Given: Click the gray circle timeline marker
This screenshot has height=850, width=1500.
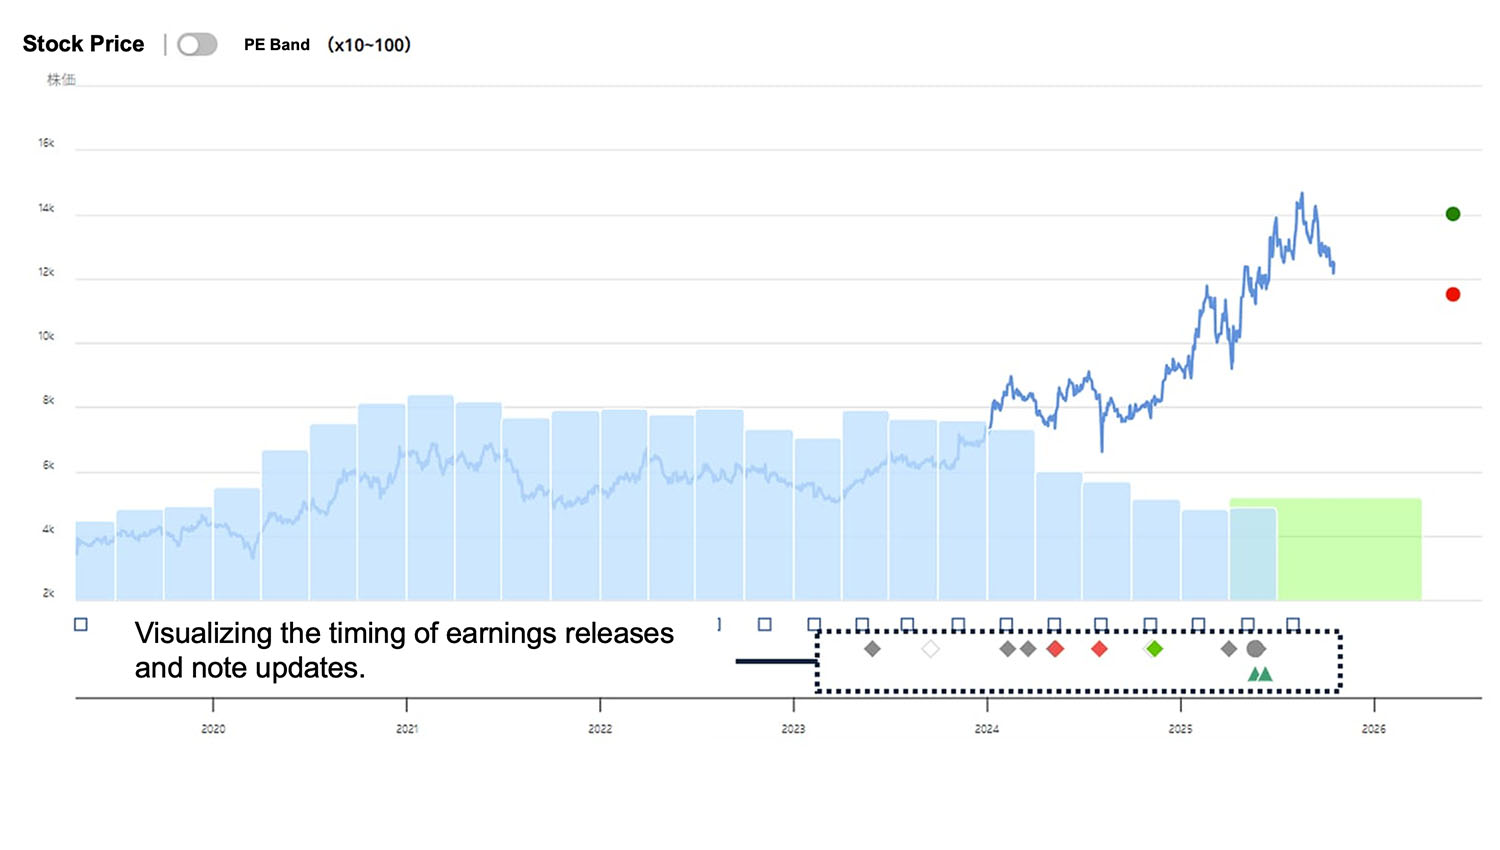Looking at the screenshot, I should coord(1256,649).
